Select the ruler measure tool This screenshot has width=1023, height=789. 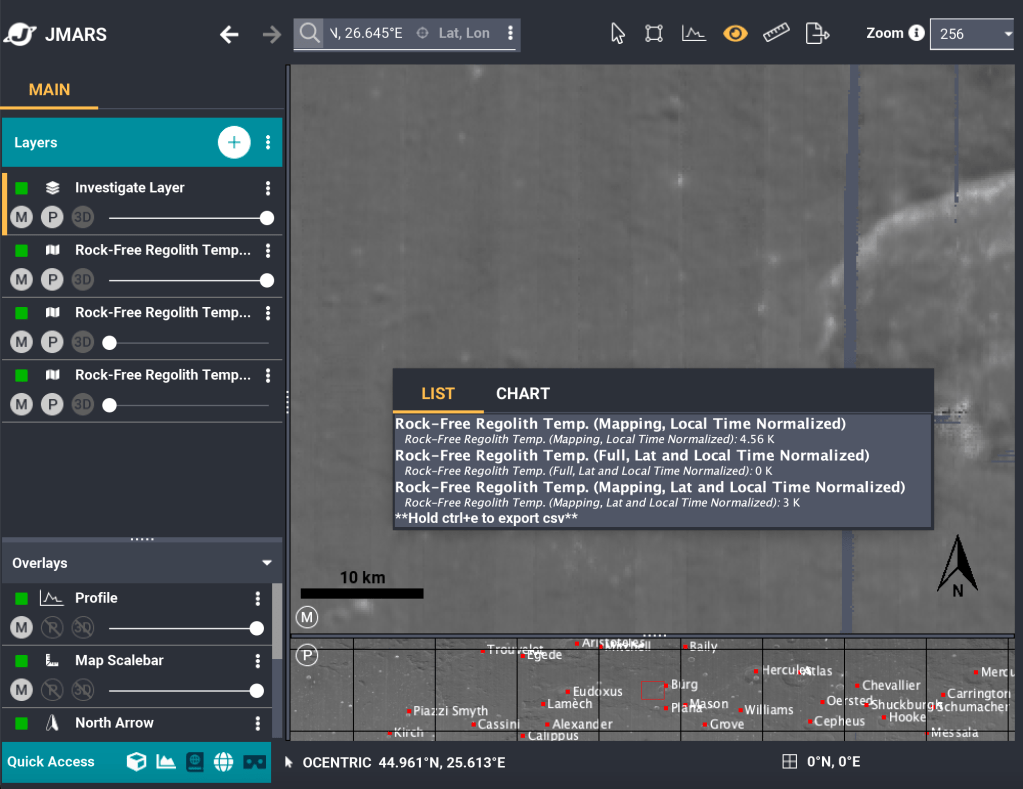tap(776, 34)
